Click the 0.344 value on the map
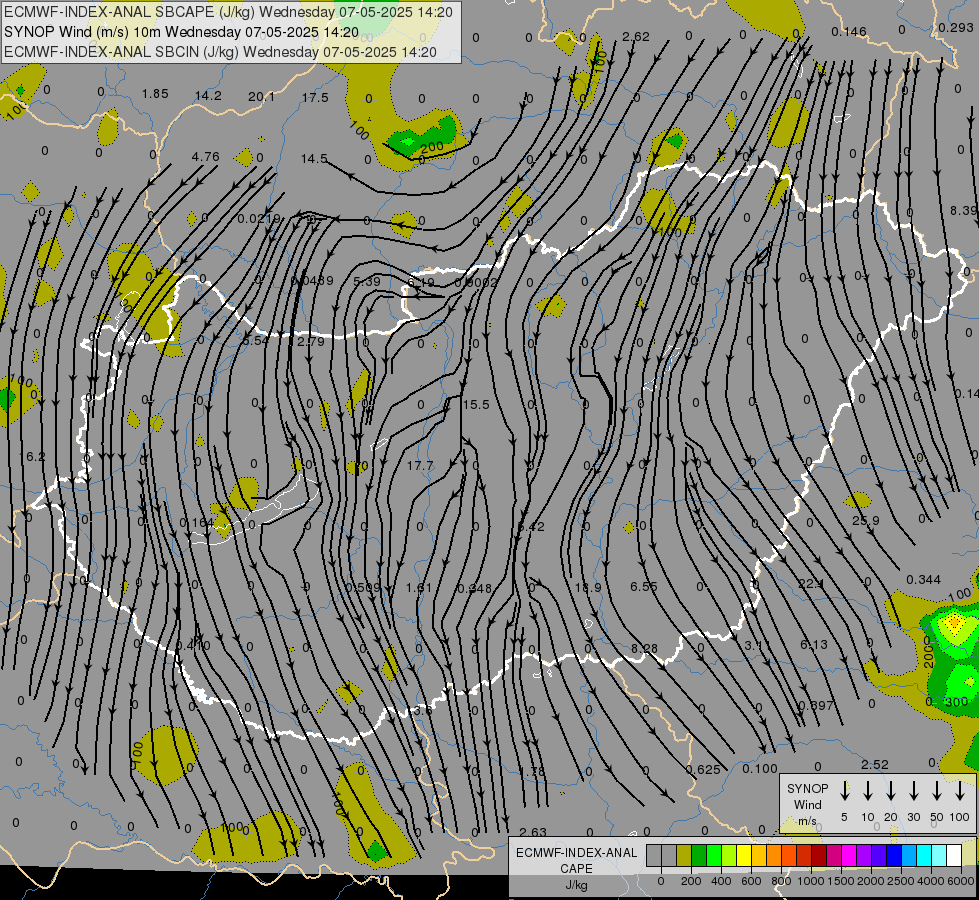Screen dimensions: 979x900 click(x=923, y=580)
